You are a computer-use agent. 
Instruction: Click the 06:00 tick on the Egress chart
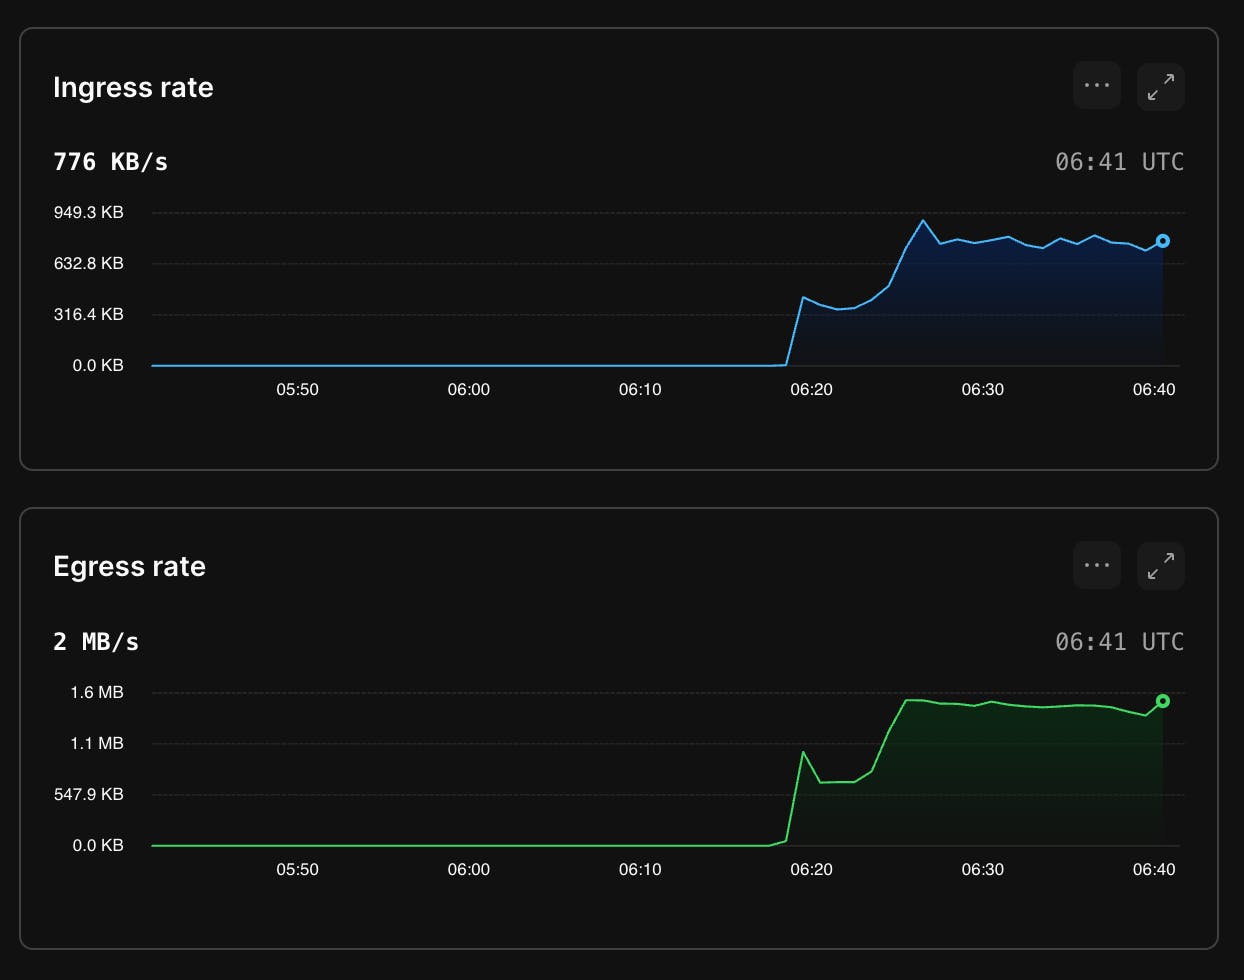pos(468,869)
